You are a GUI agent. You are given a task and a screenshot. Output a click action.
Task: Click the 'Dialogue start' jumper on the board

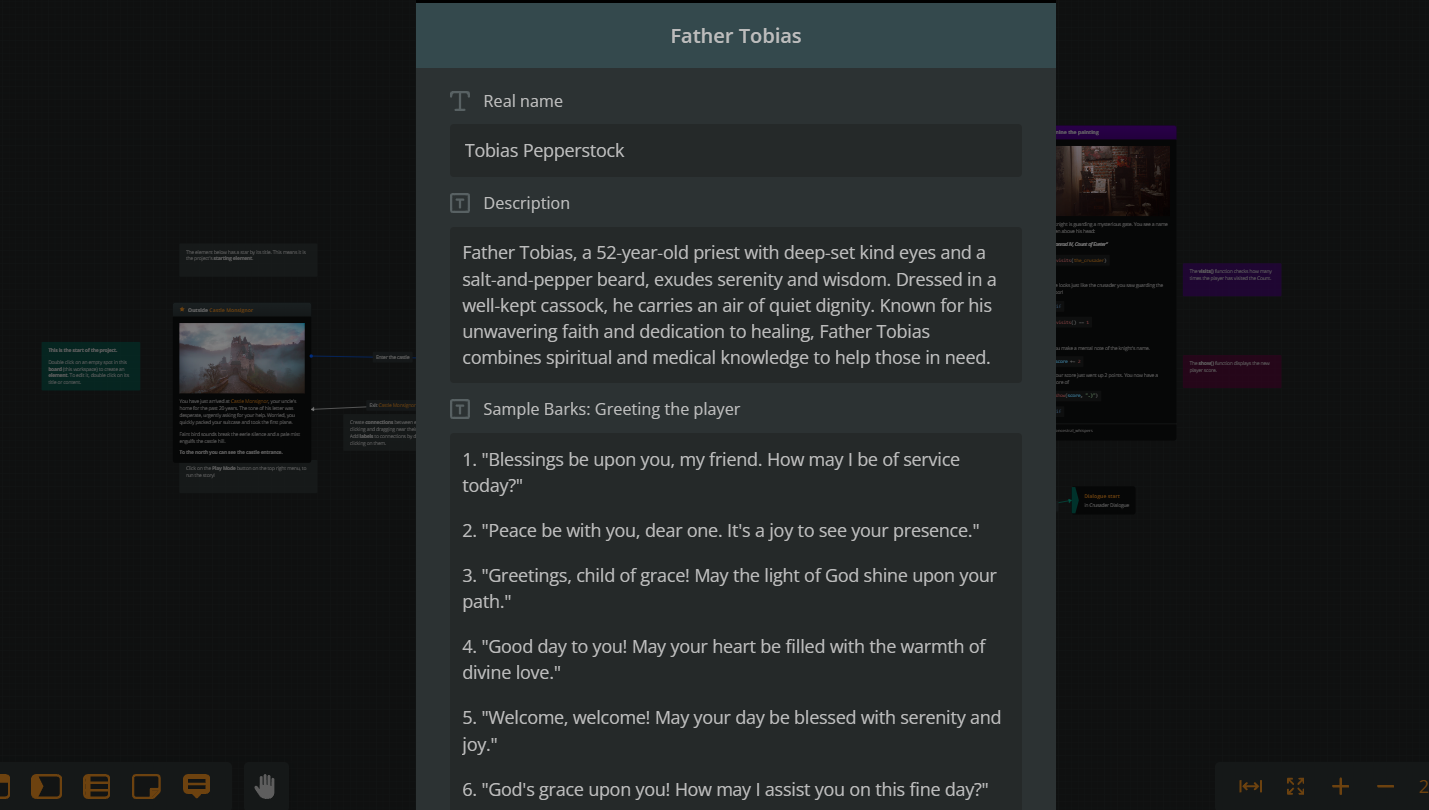click(x=1104, y=500)
